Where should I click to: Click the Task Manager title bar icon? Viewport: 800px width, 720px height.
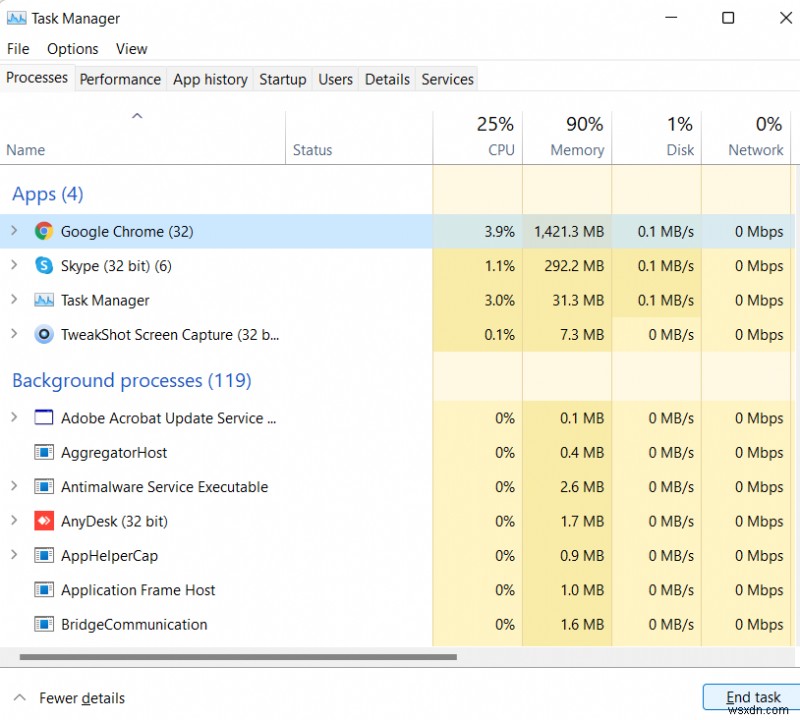(16, 18)
